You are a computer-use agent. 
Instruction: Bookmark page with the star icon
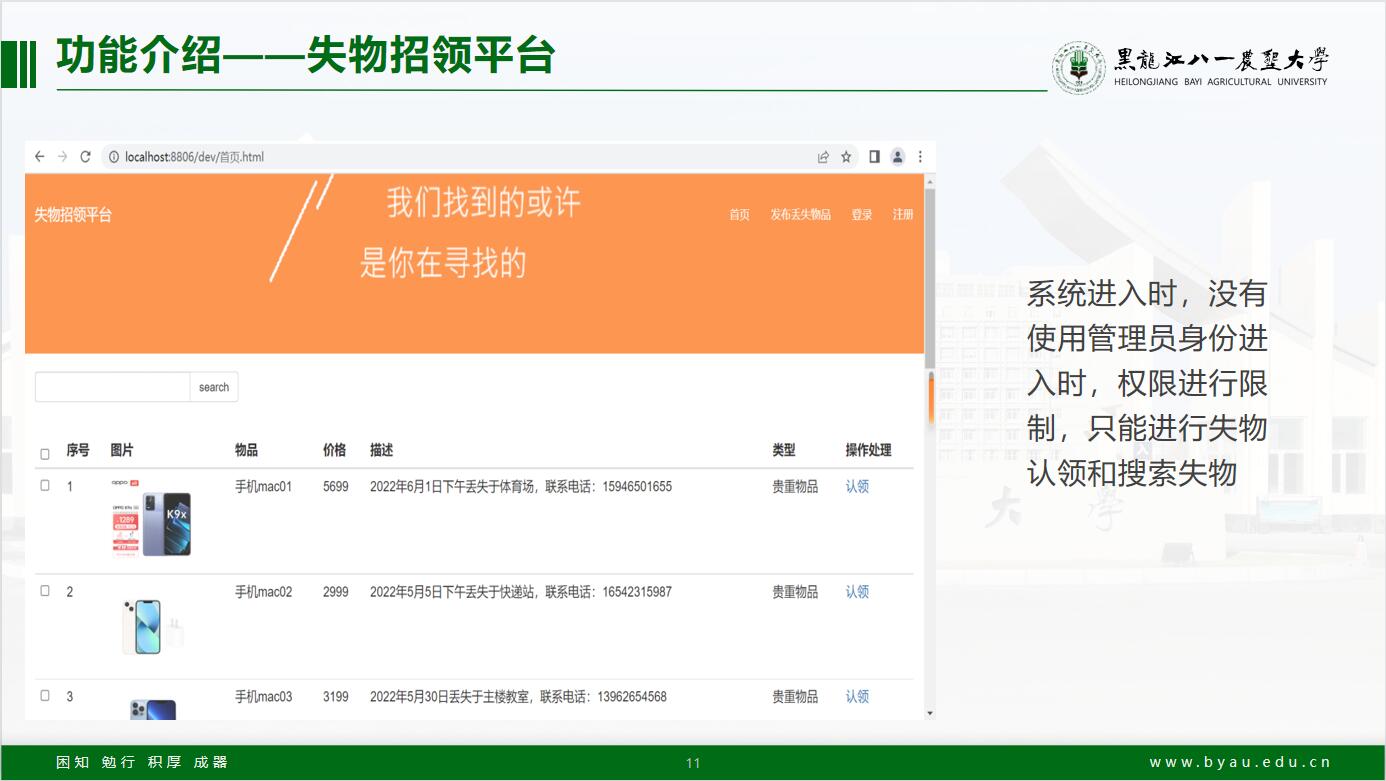846,157
